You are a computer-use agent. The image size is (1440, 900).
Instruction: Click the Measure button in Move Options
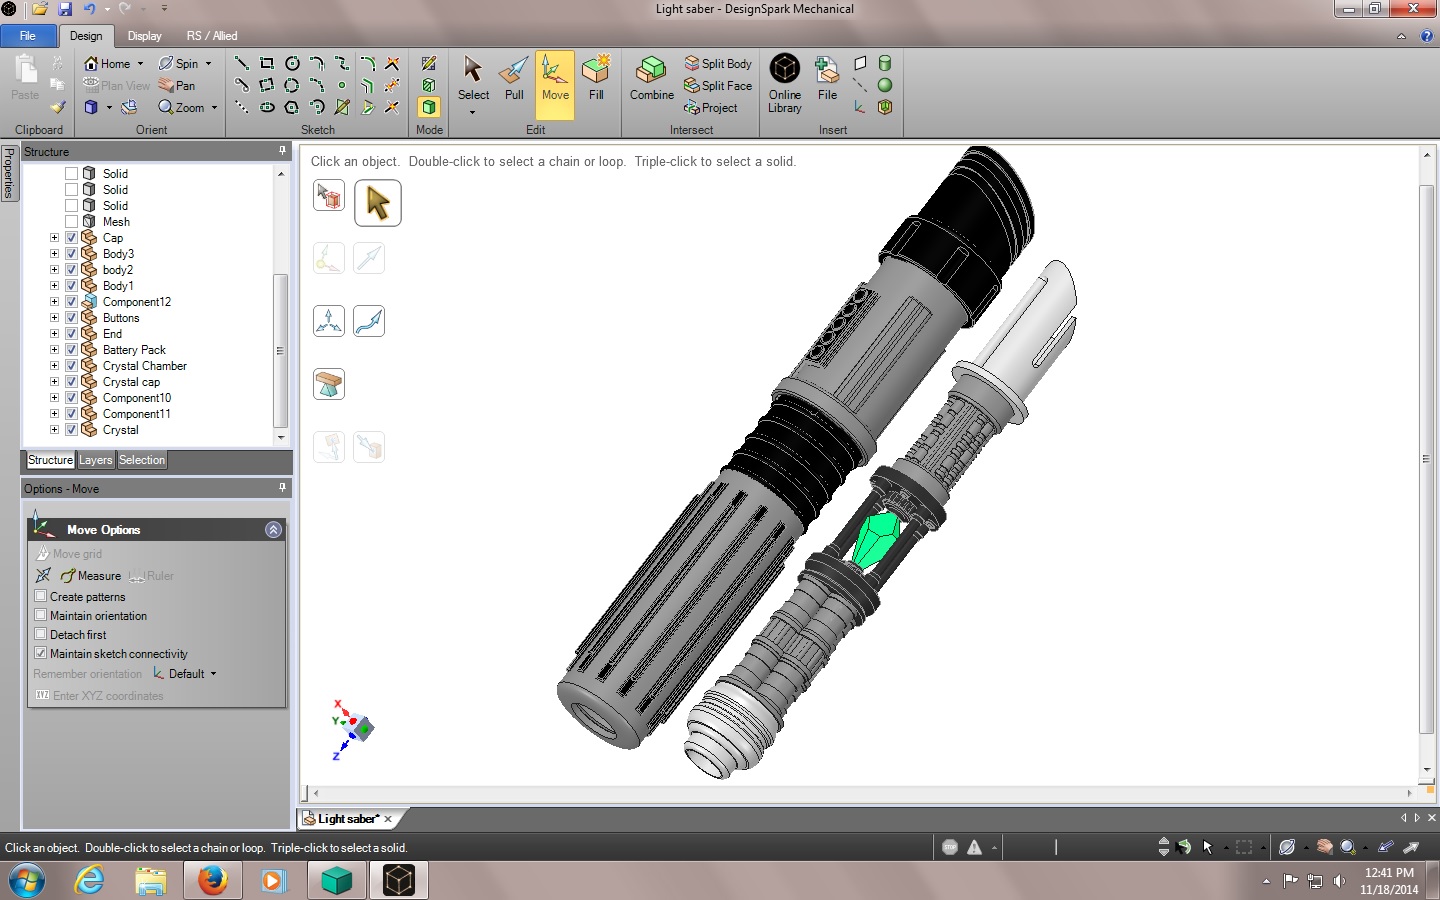91,576
